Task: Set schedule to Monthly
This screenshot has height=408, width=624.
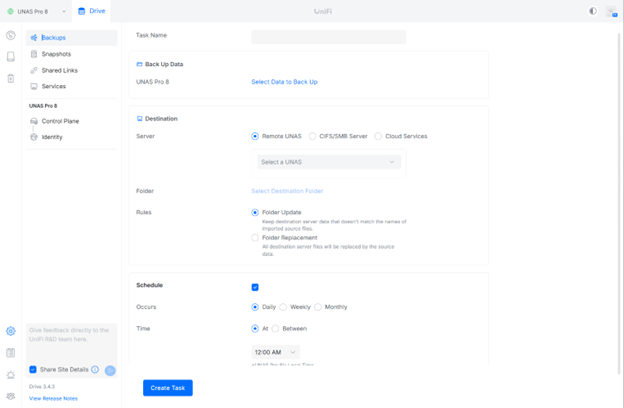Action: [x=318, y=307]
